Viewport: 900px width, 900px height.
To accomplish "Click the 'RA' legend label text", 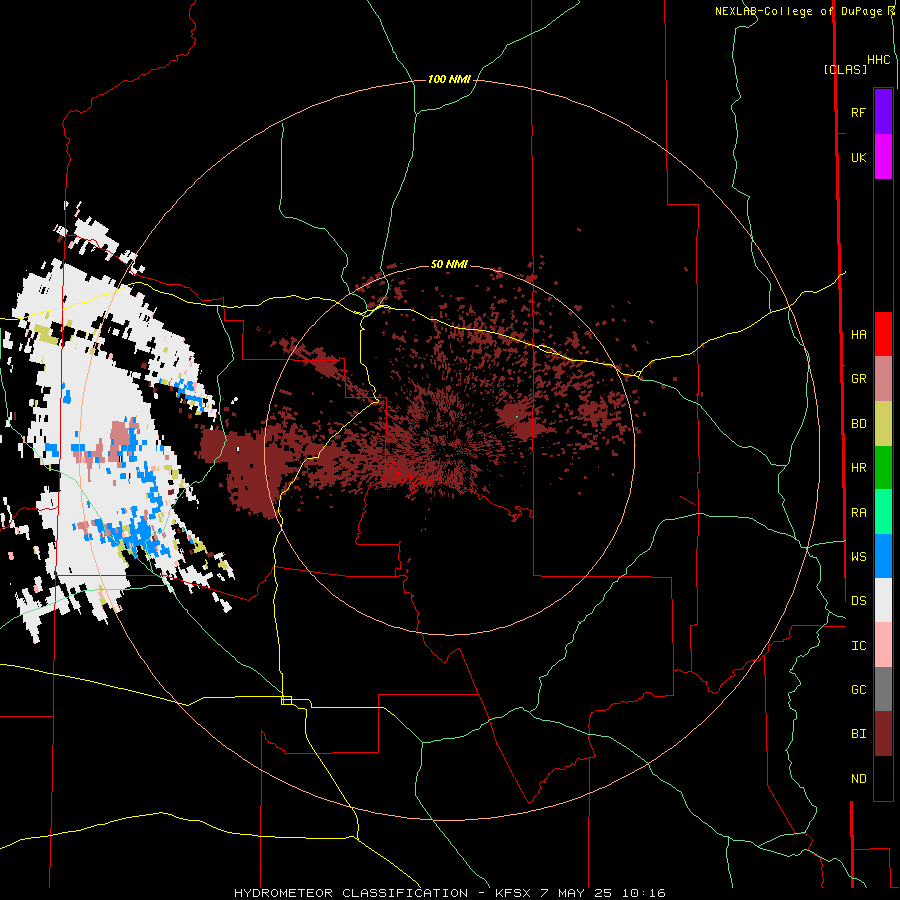I will 858,512.
